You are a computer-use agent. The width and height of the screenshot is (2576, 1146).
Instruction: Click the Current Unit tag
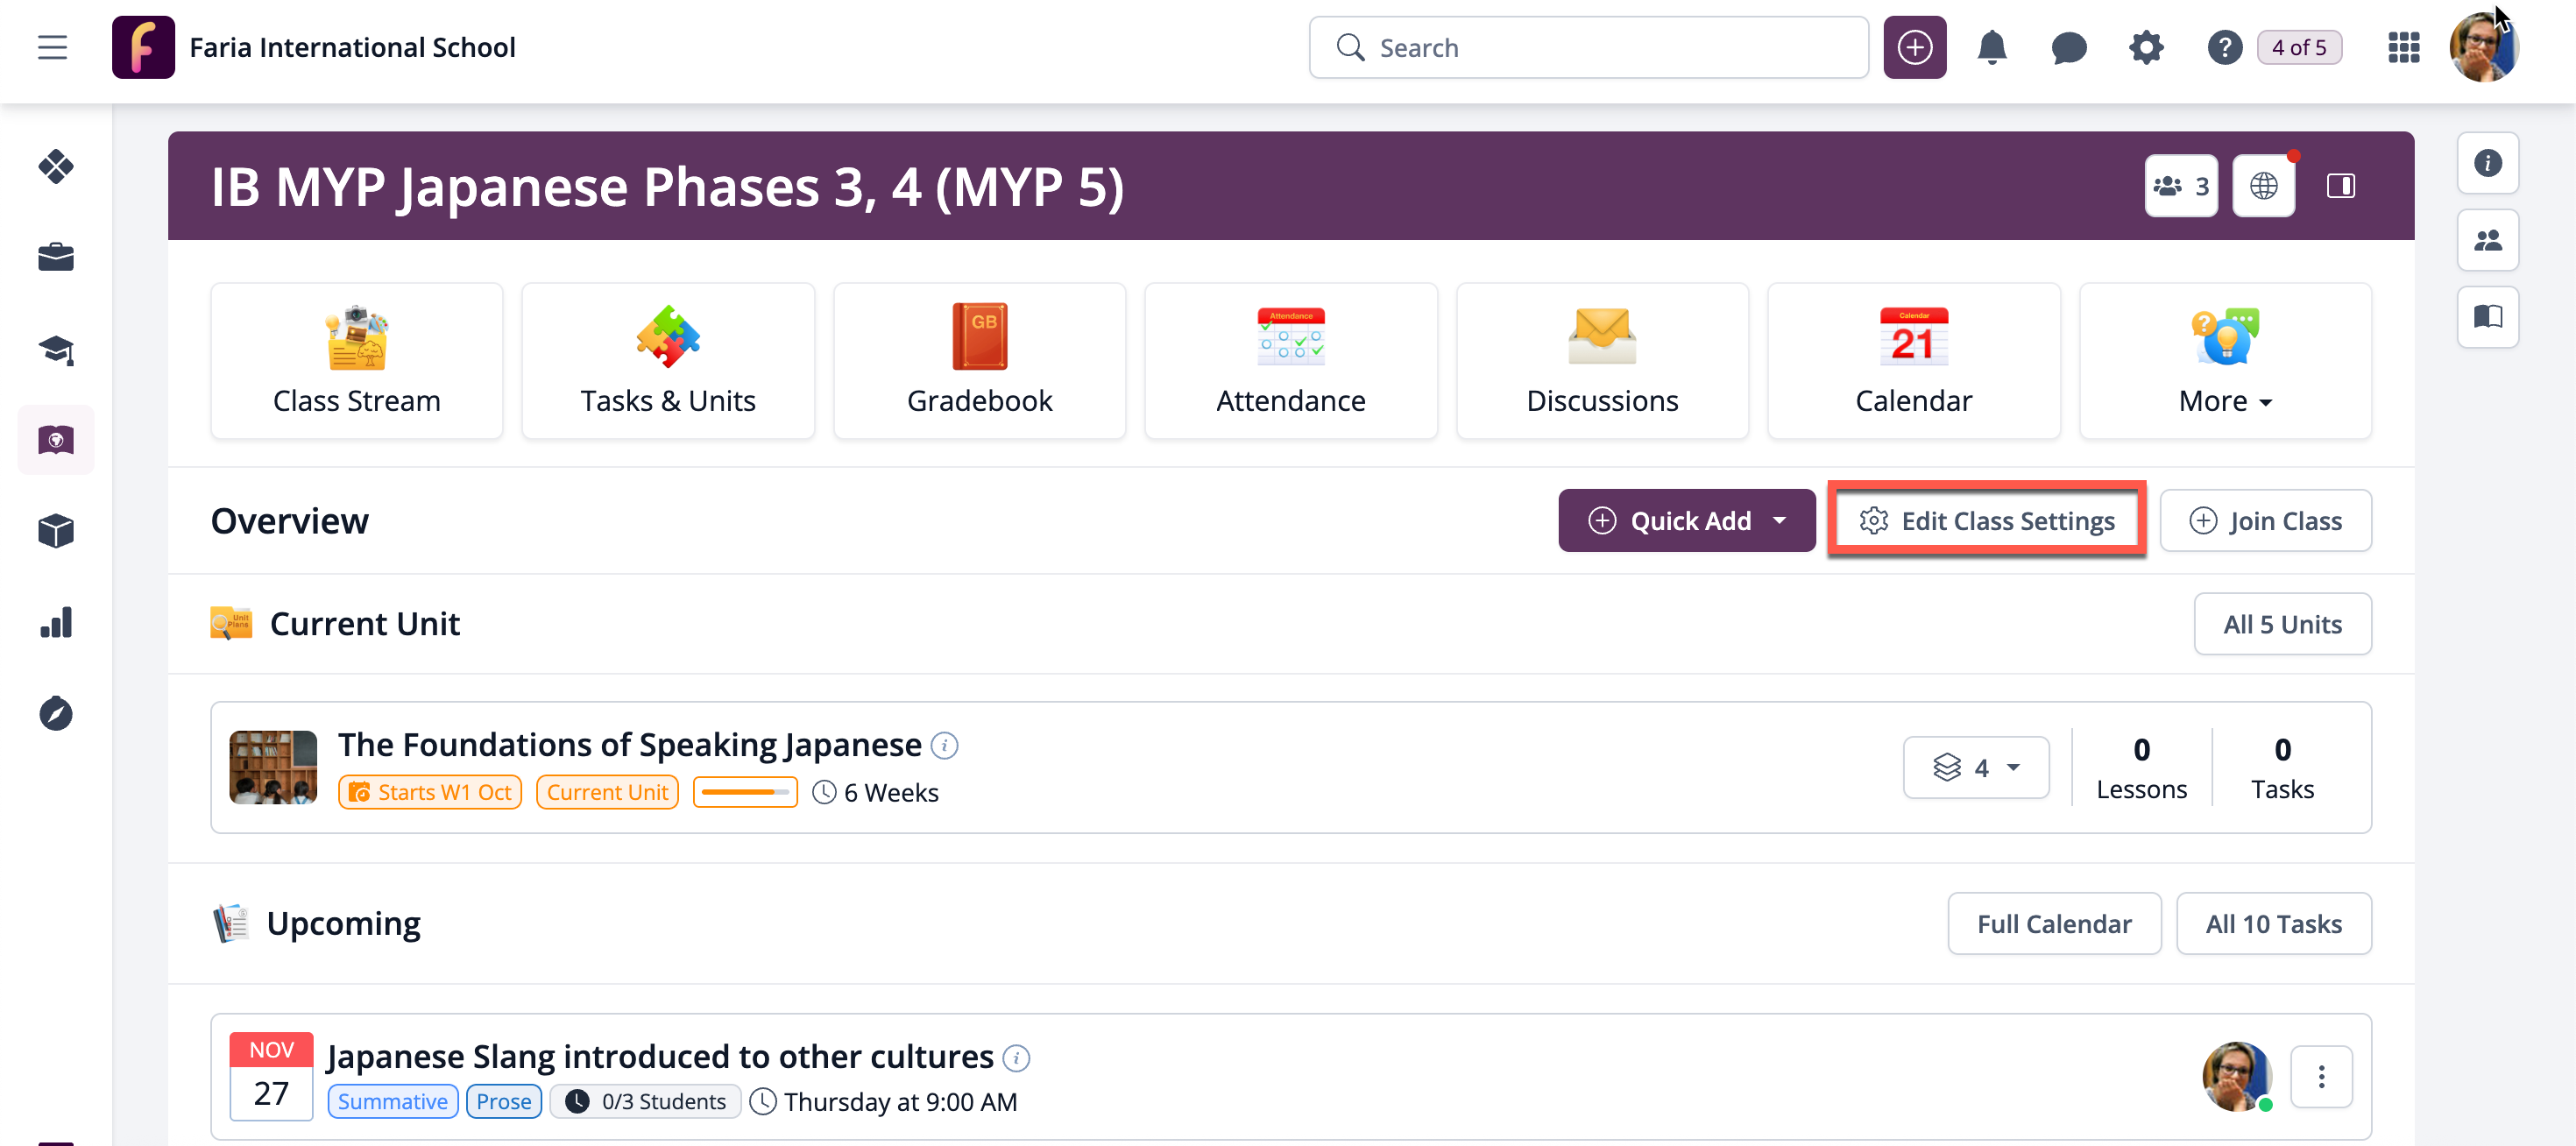coord(607,792)
